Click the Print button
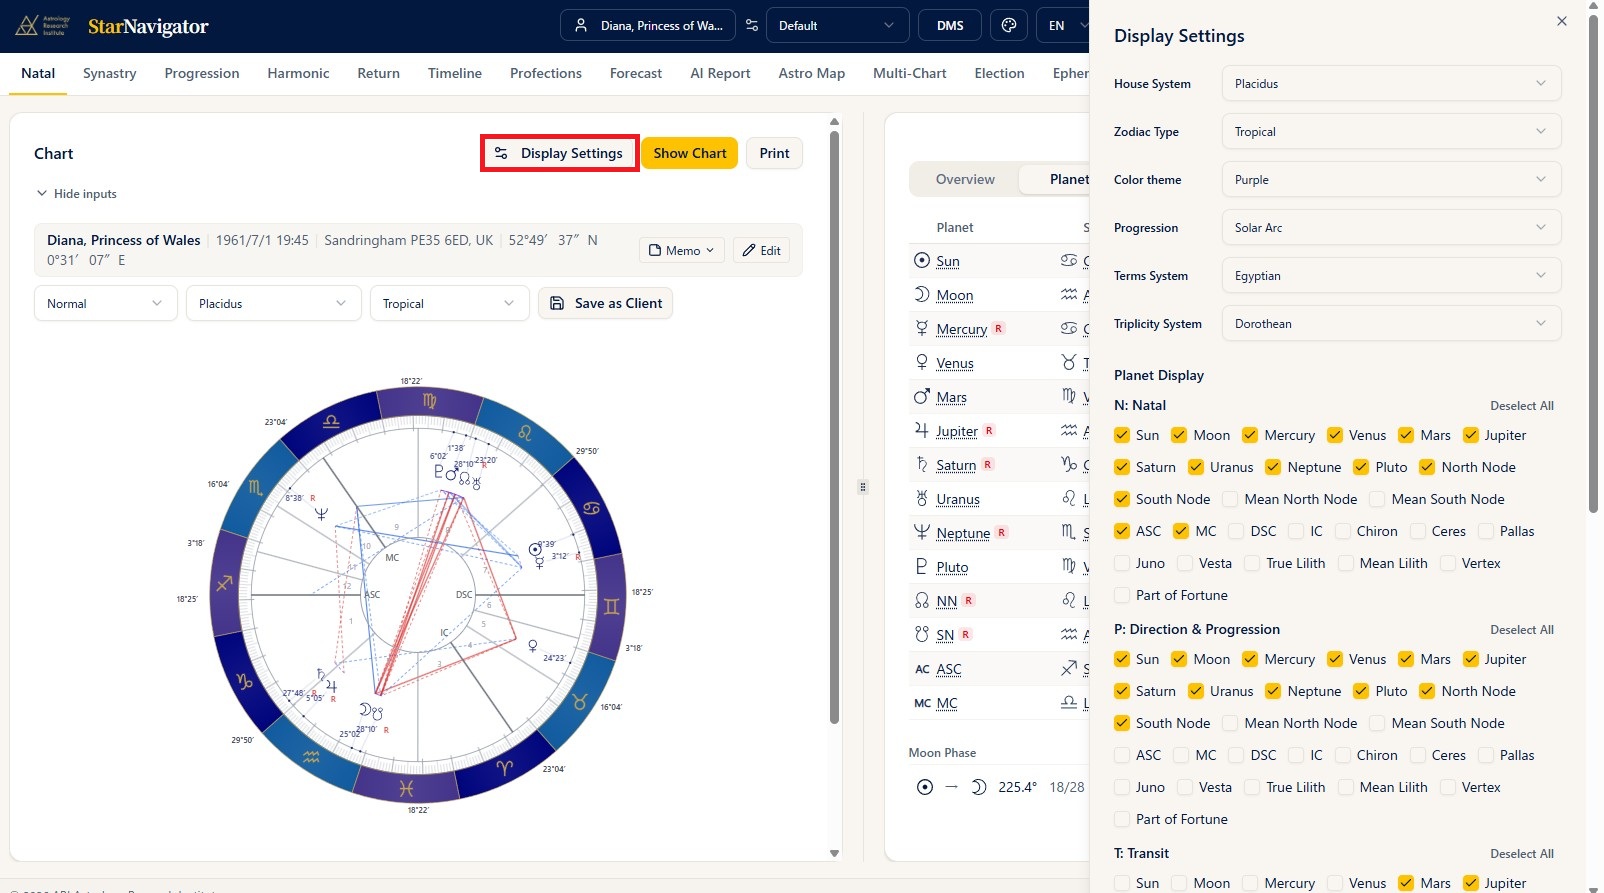 coord(774,153)
